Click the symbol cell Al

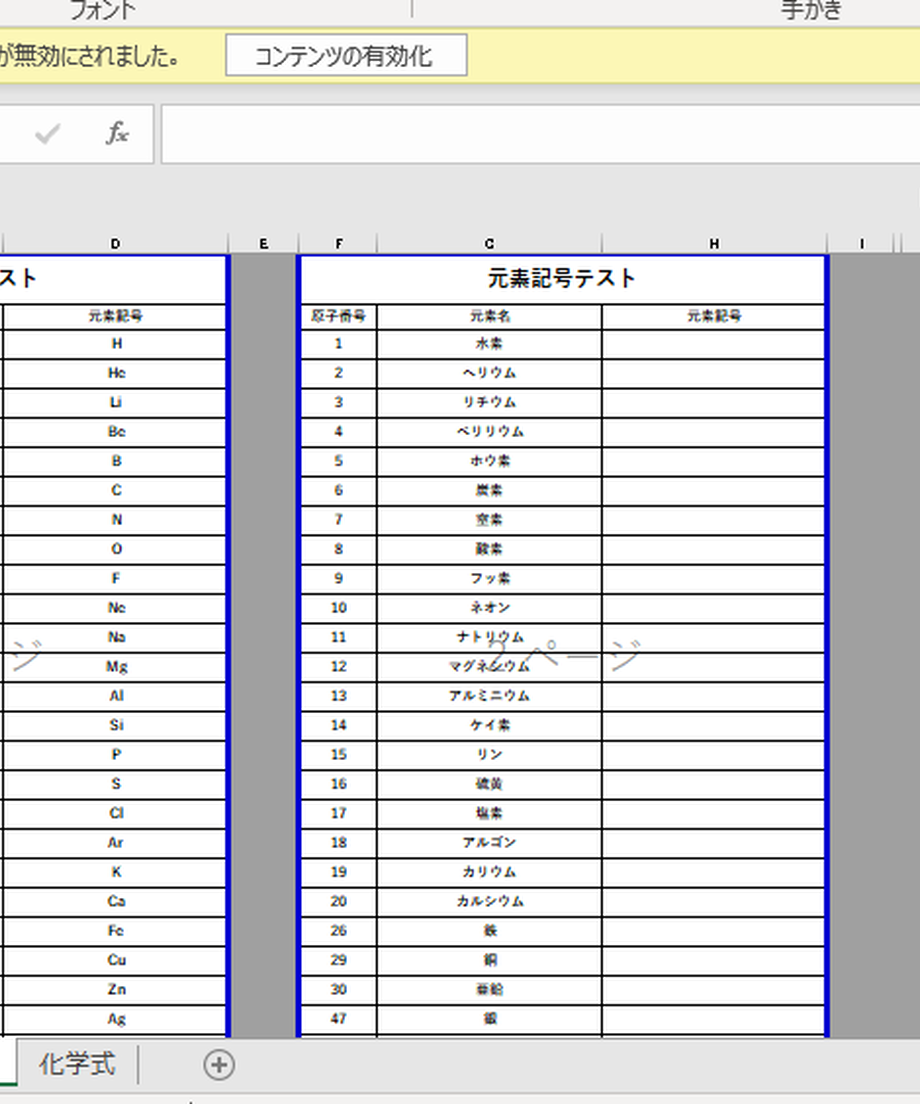[115, 696]
